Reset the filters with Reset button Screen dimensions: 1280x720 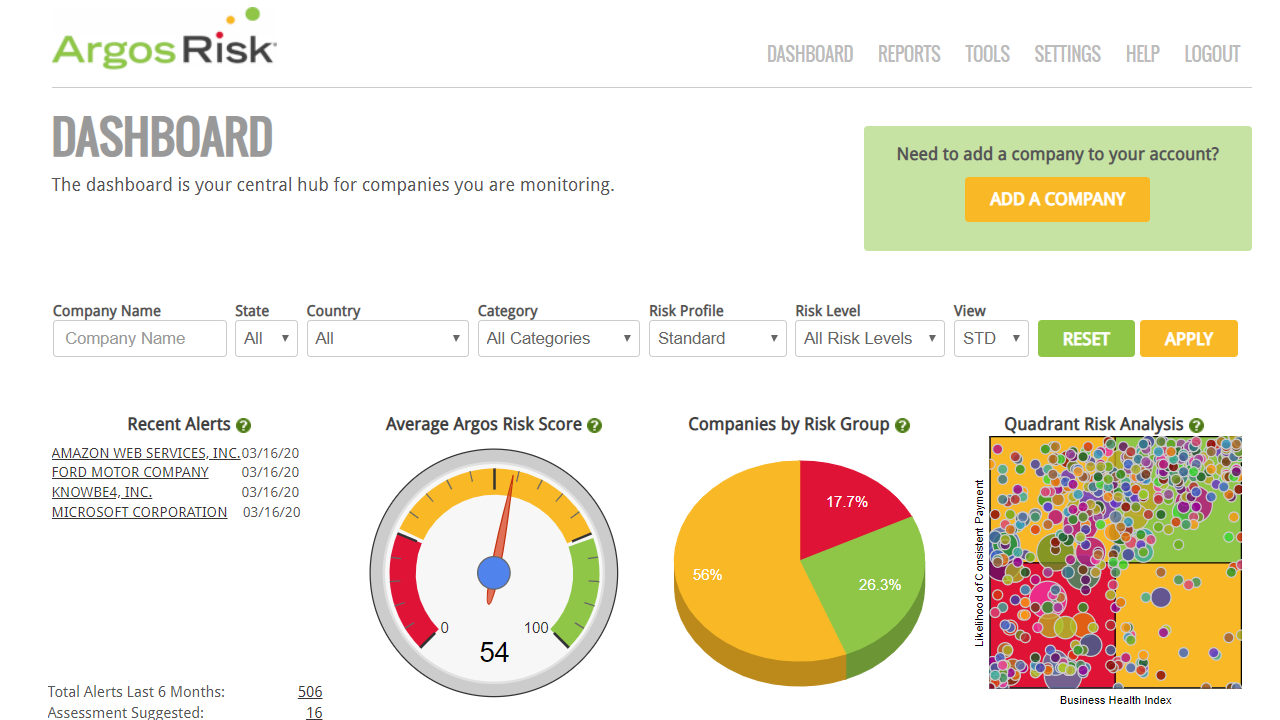point(1086,339)
